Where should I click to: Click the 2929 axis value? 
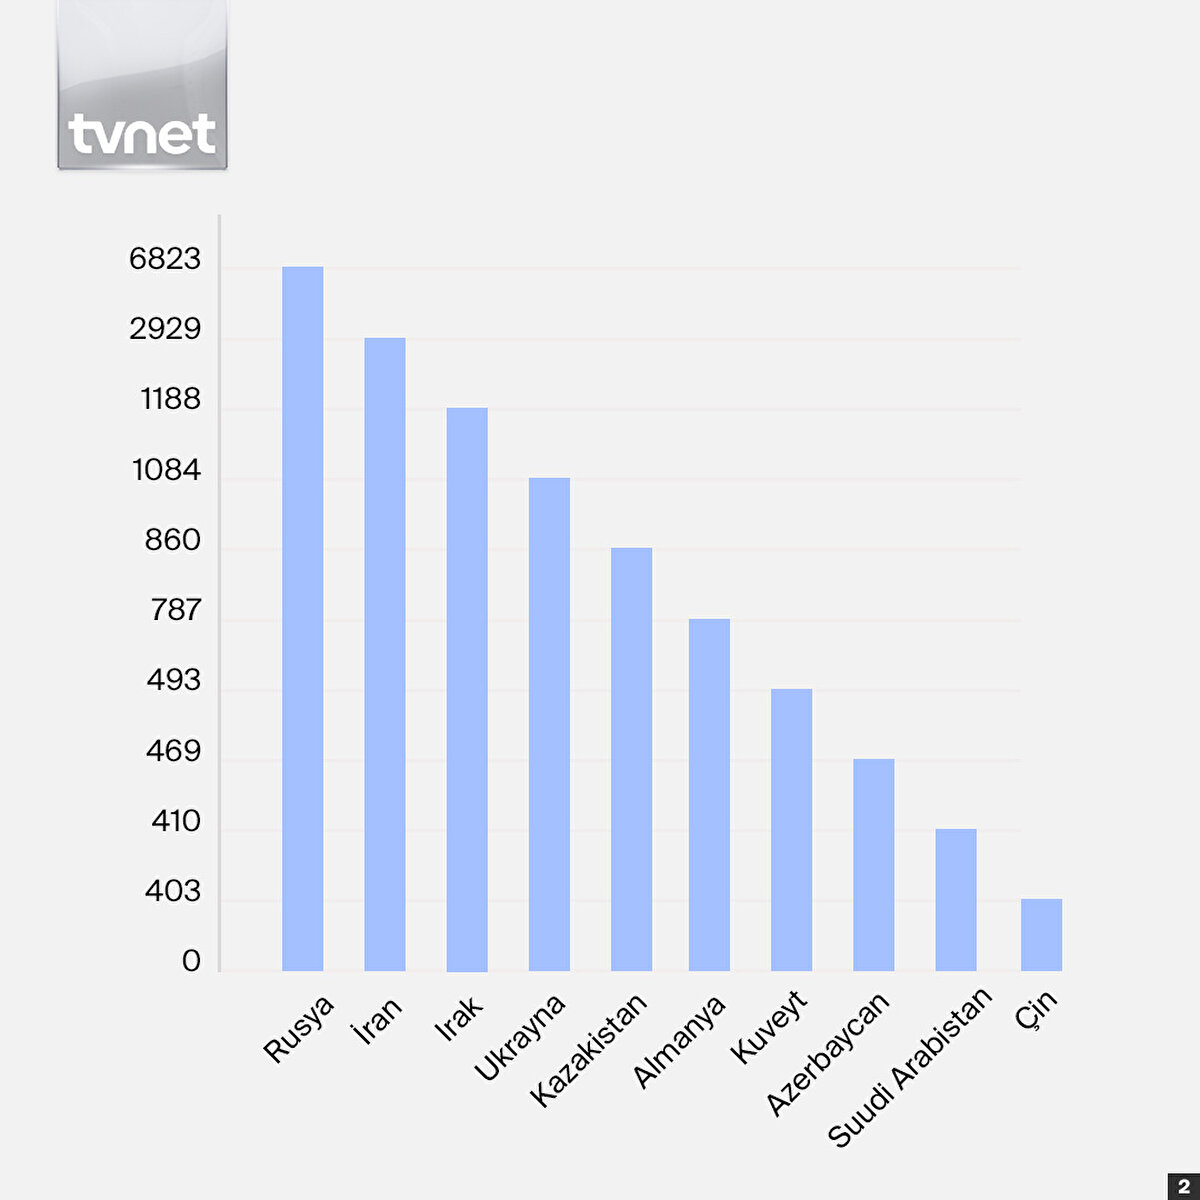[165, 329]
